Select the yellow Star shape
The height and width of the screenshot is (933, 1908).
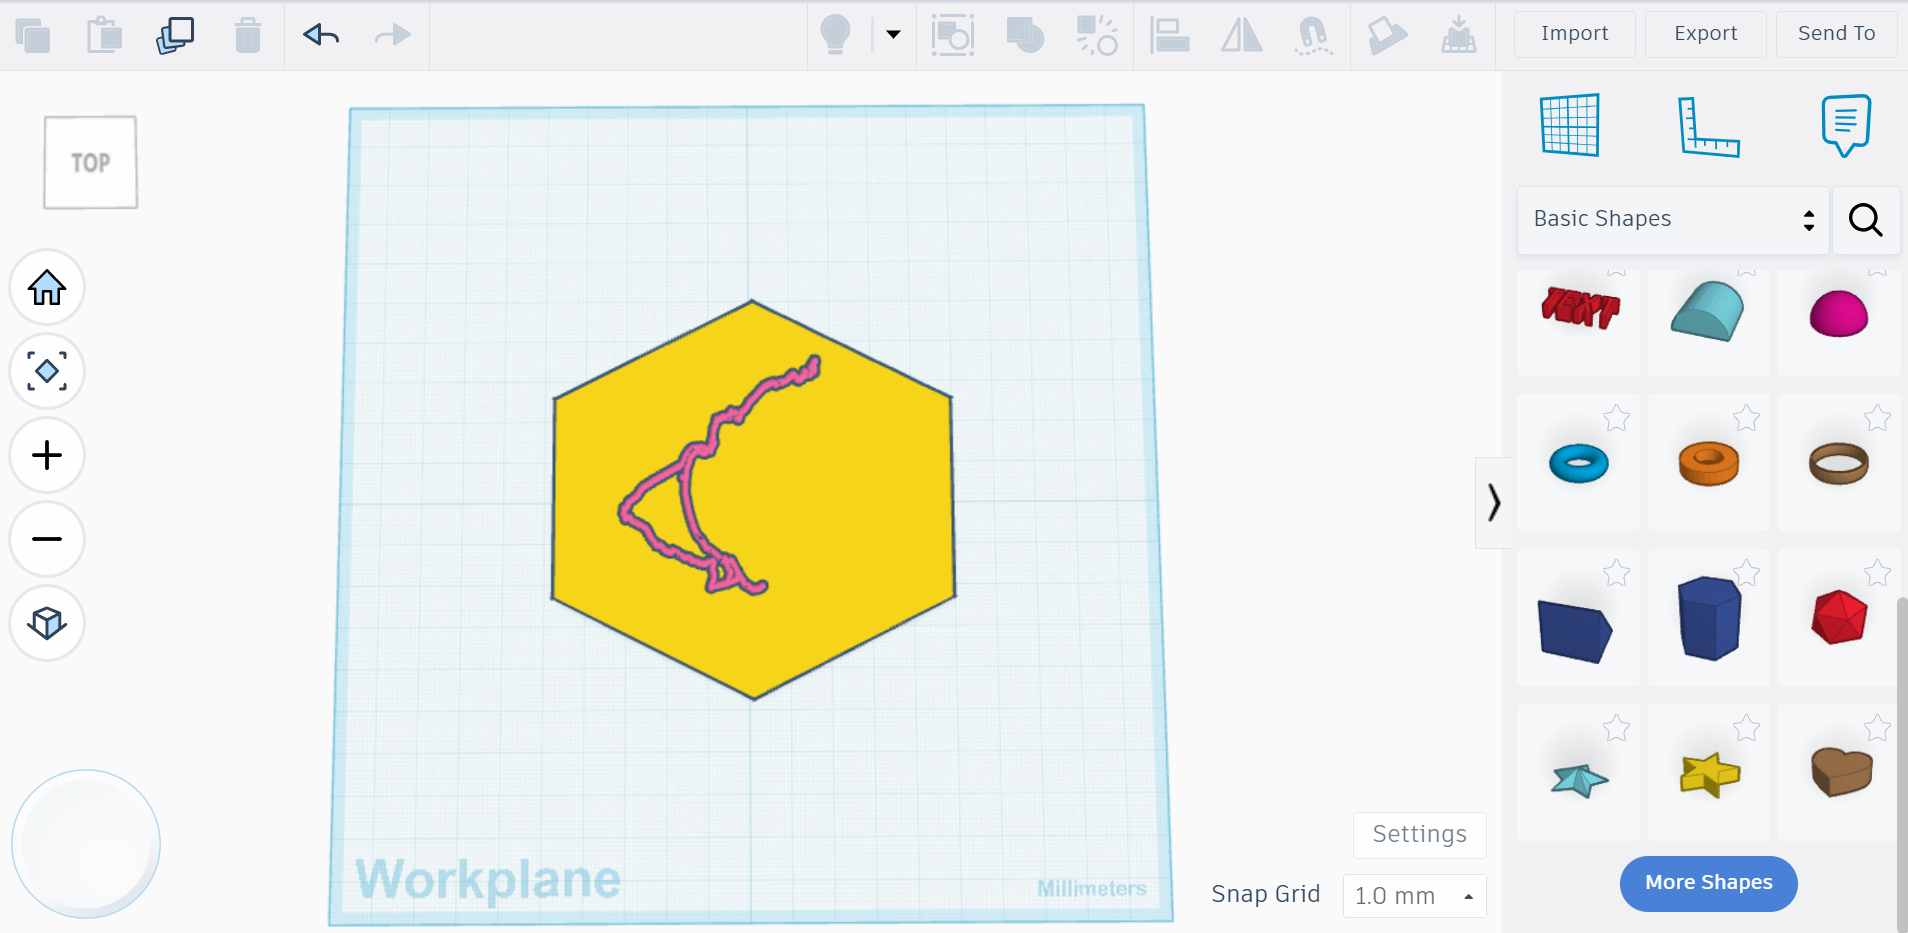pyautogui.click(x=1709, y=774)
